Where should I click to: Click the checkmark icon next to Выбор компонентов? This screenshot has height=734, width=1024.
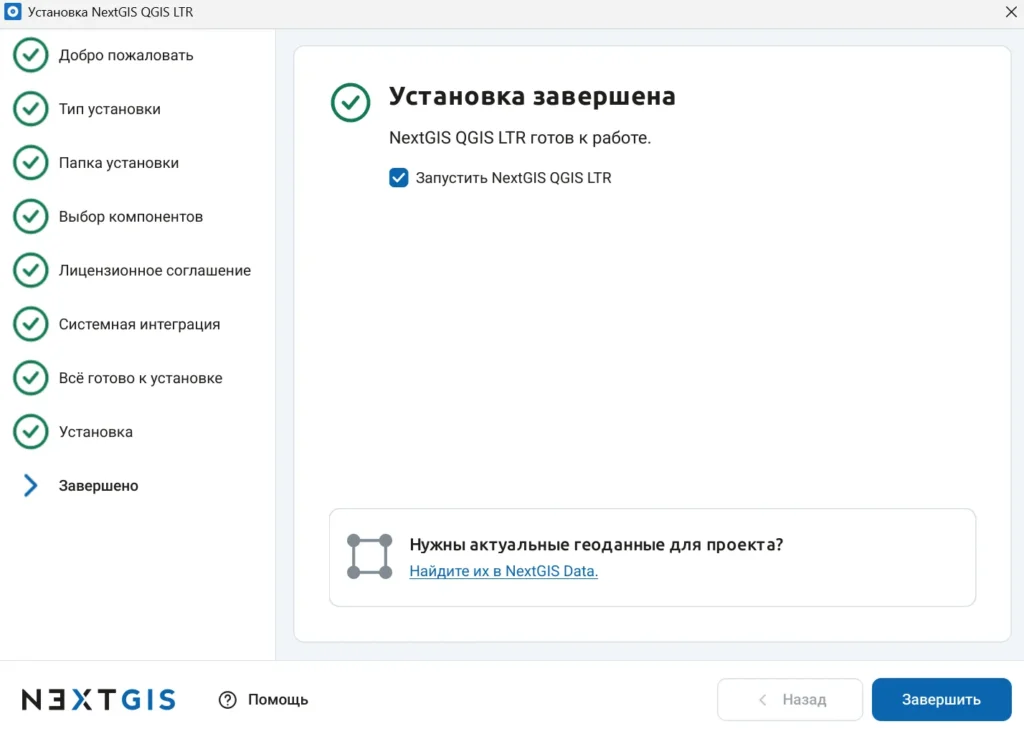pos(30,216)
